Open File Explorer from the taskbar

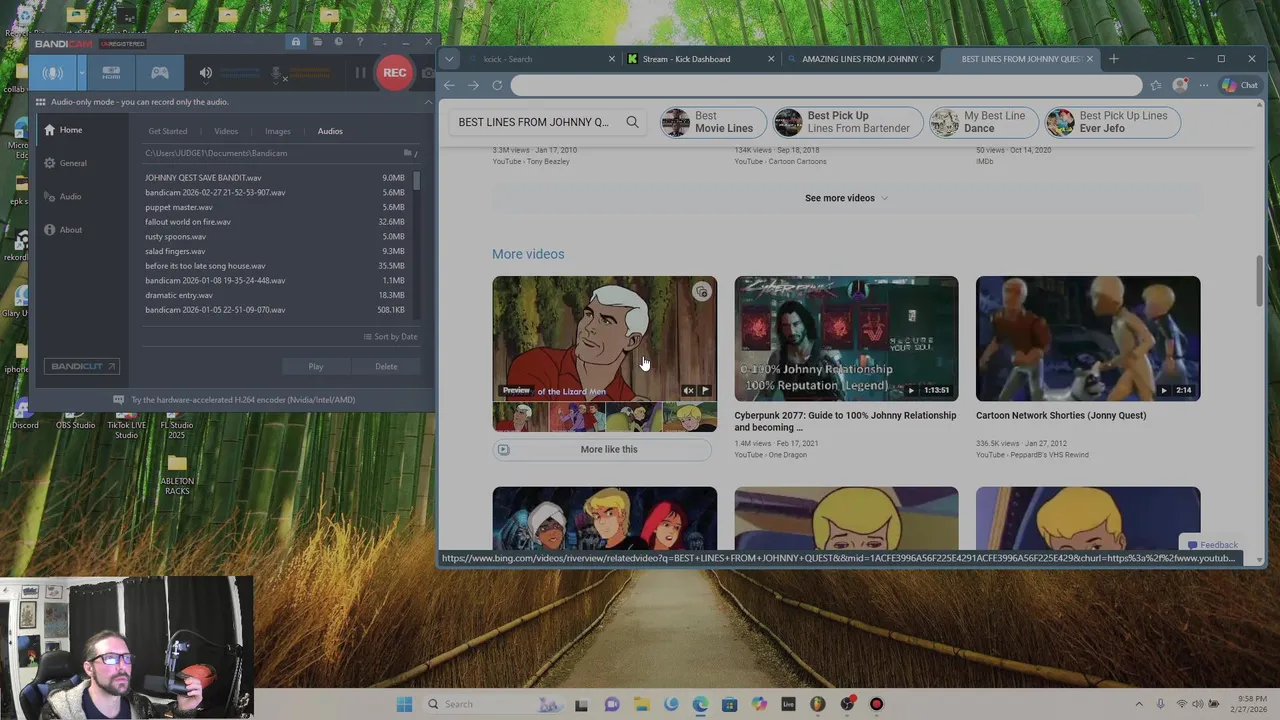point(641,704)
